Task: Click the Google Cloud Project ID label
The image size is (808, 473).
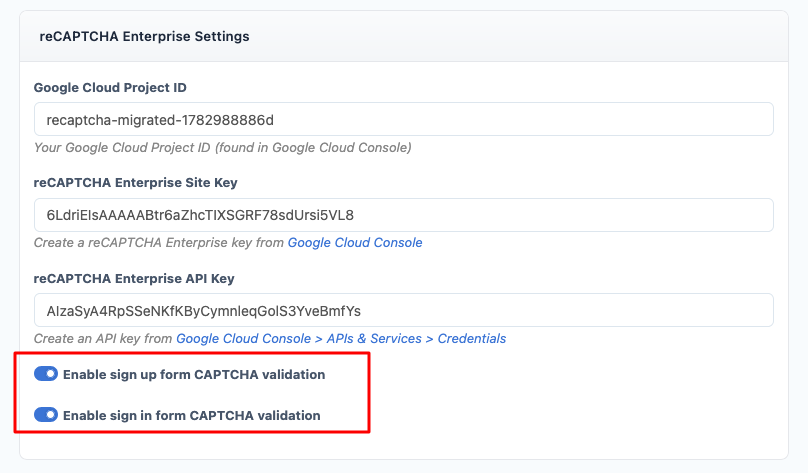Action: coord(110,88)
